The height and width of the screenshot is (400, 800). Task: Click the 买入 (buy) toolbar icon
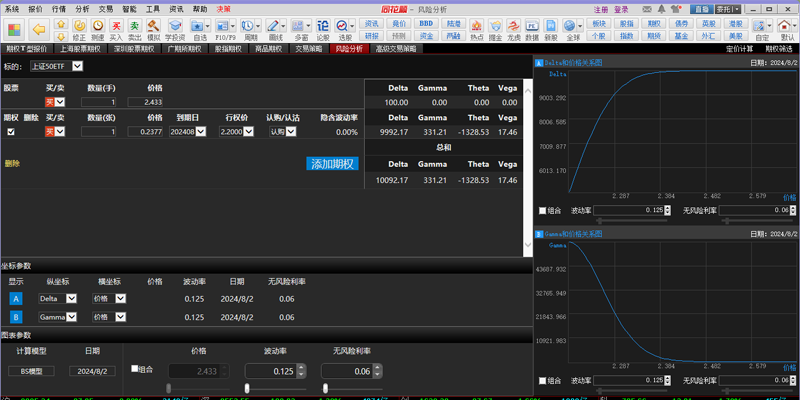pyautogui.click(x=116, y=28)
